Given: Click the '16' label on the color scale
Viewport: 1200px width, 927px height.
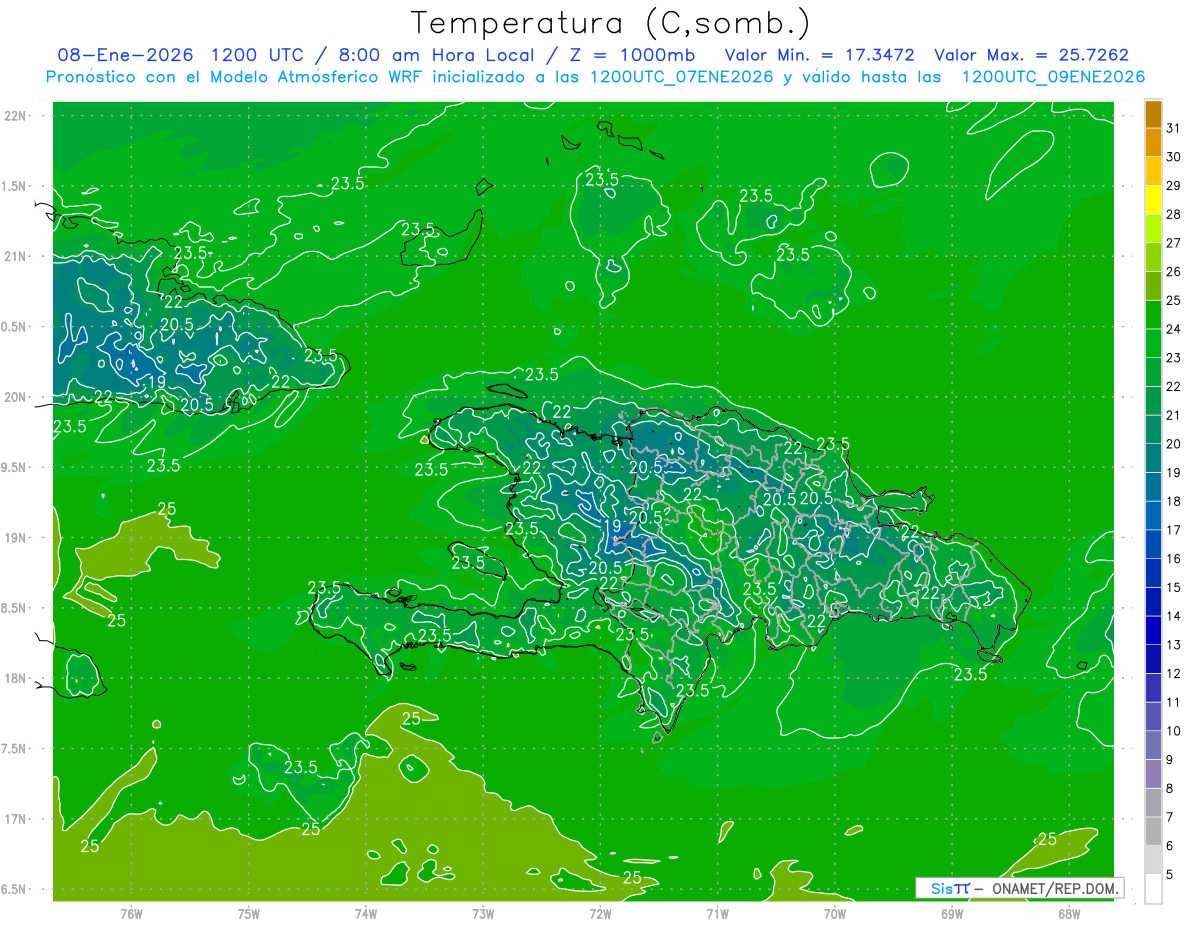Looking at the screenshot, I should tap(1174, 559).
